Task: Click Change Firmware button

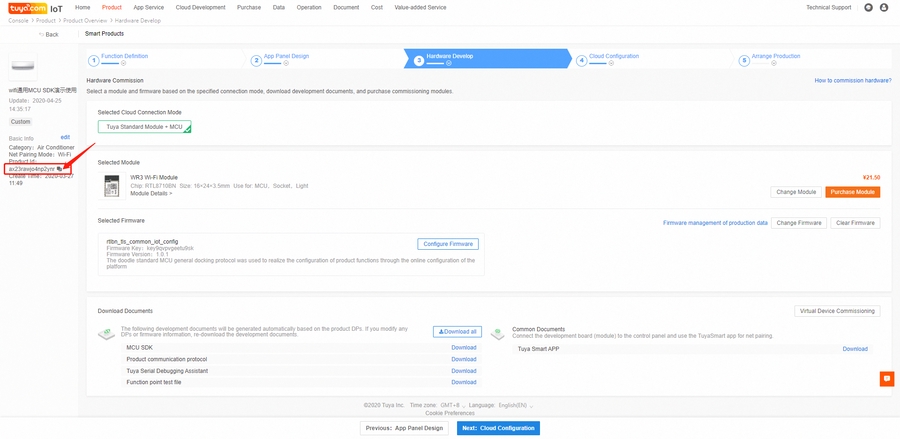Action: (x=799, y=223)
